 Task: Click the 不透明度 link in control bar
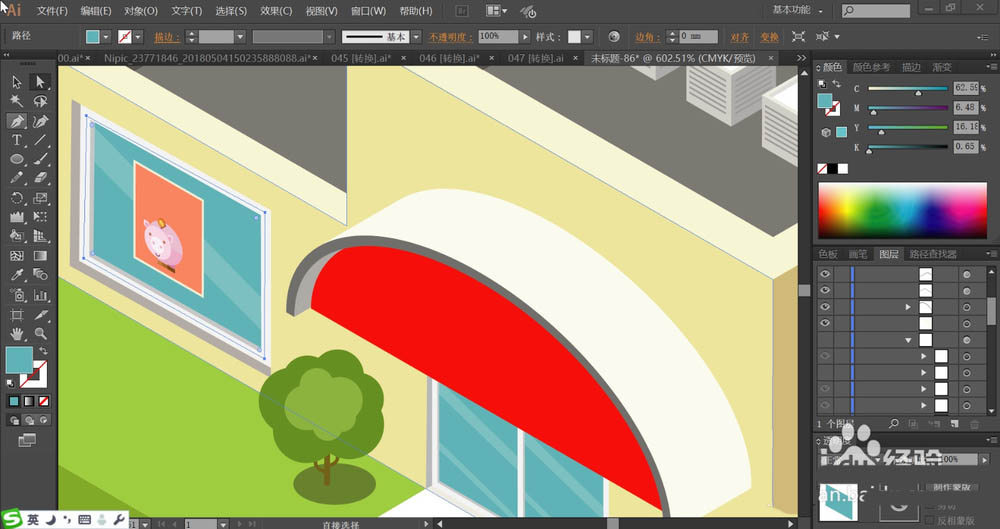click(450, 37)
